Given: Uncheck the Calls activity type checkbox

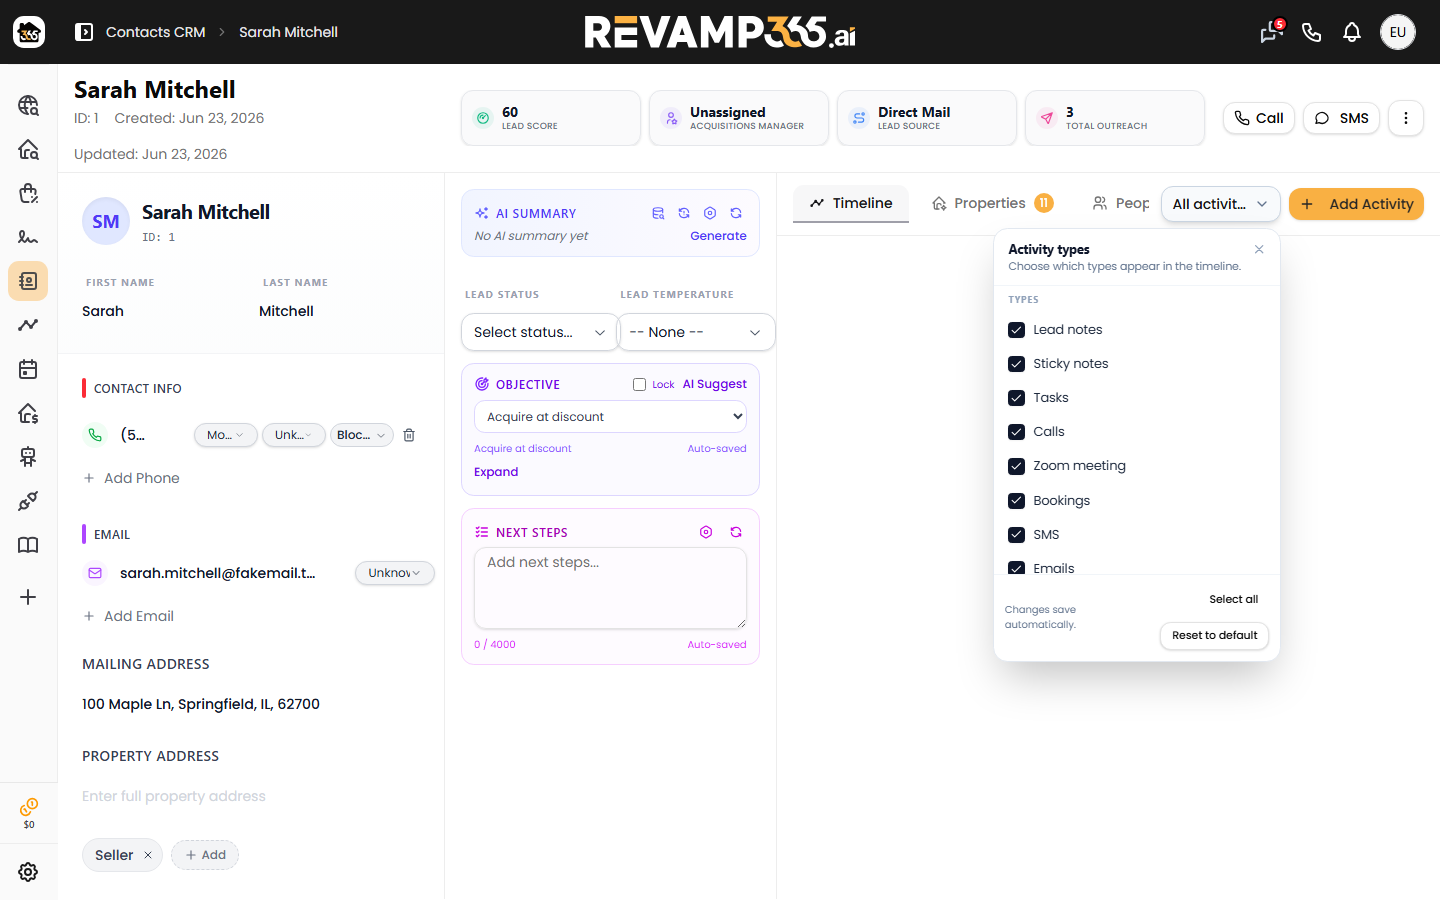Looking at the screenshot, I should tap(1017, 432).
